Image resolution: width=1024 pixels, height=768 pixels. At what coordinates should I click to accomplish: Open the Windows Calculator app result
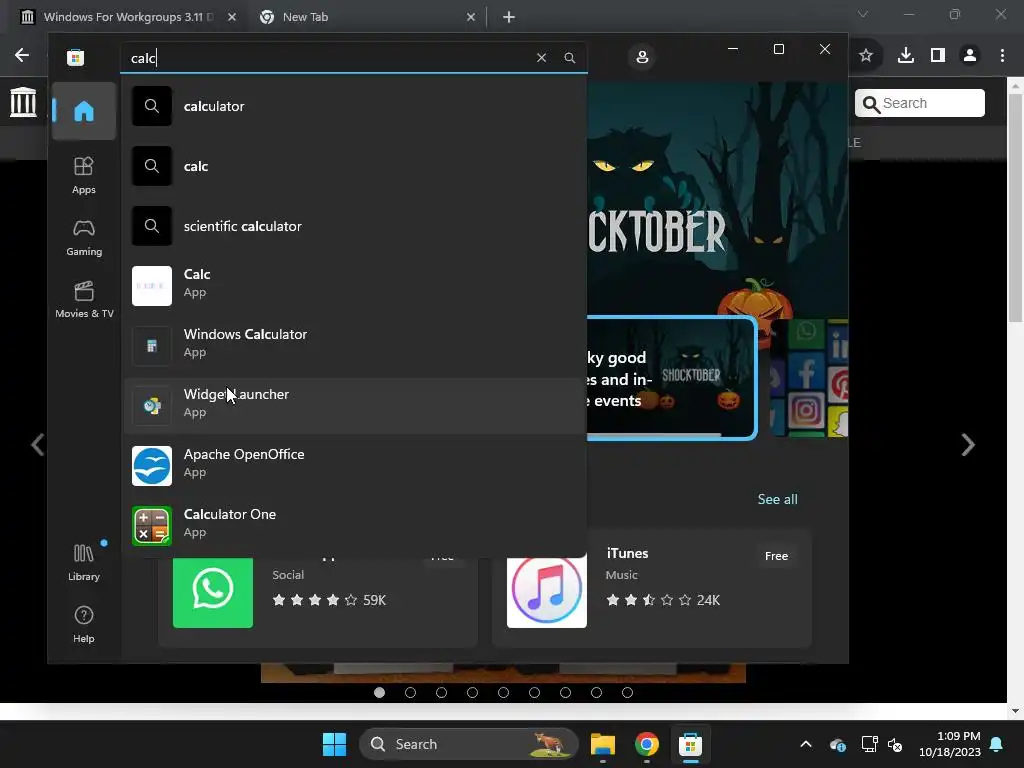tap(354, 345)
